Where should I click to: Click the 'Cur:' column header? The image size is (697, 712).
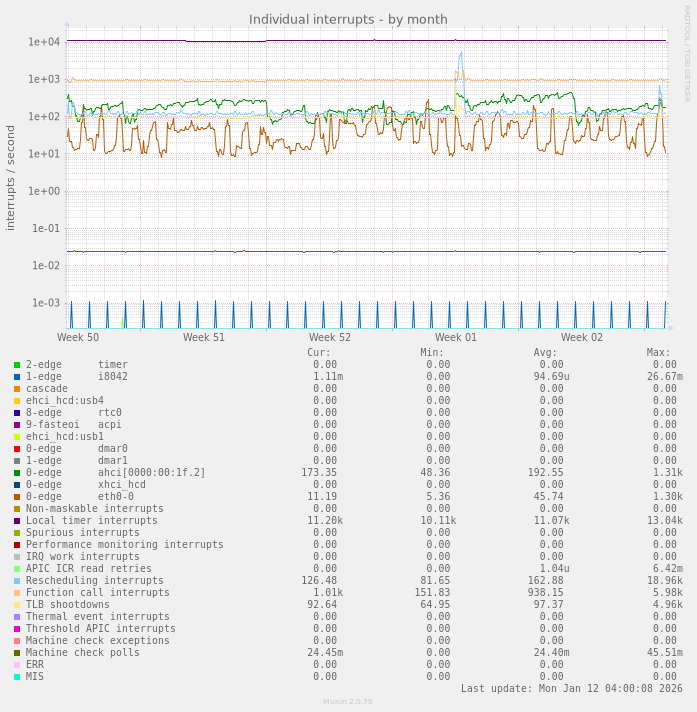pyautogui.click(x=319, y=353)
